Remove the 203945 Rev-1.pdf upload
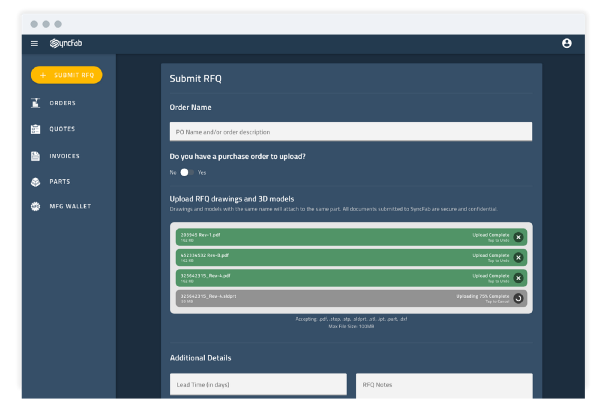 [518, 237]
